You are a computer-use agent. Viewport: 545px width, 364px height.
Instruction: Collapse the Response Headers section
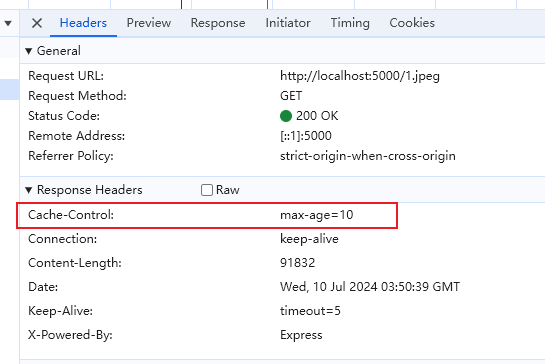[x=29, y=190]
